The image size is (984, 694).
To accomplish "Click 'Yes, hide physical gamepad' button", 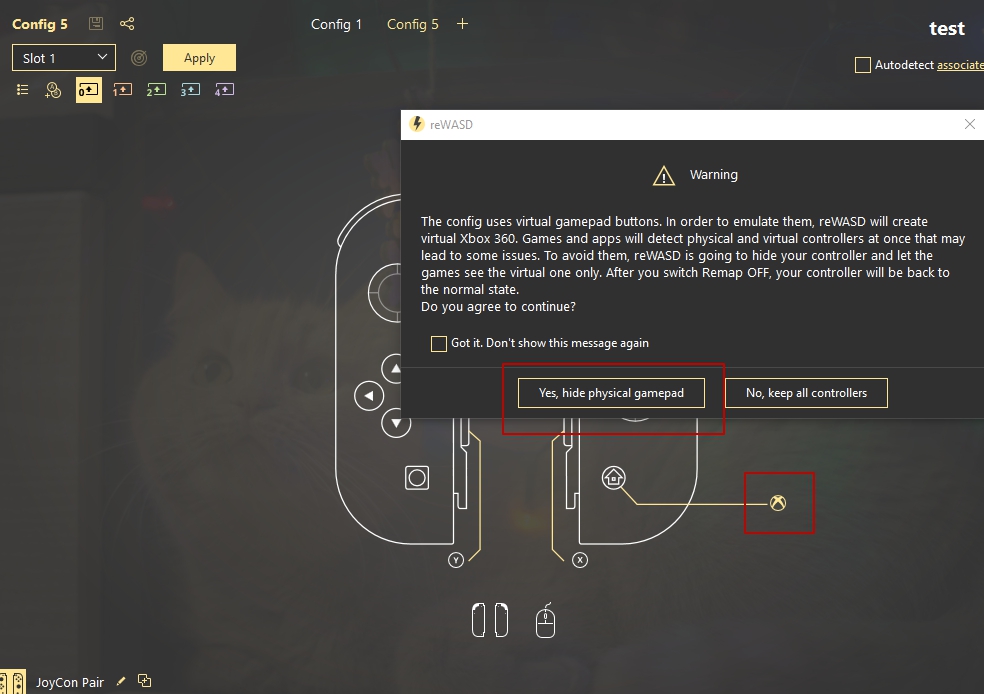I will pyautogui.click(x=611, y=393).
